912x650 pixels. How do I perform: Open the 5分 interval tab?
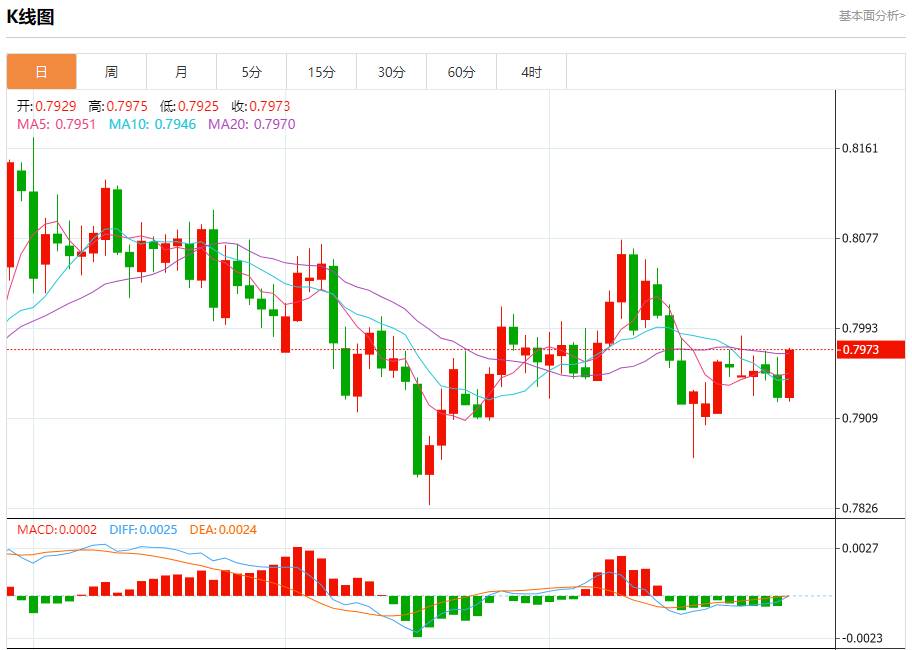(x=251, y=72)
